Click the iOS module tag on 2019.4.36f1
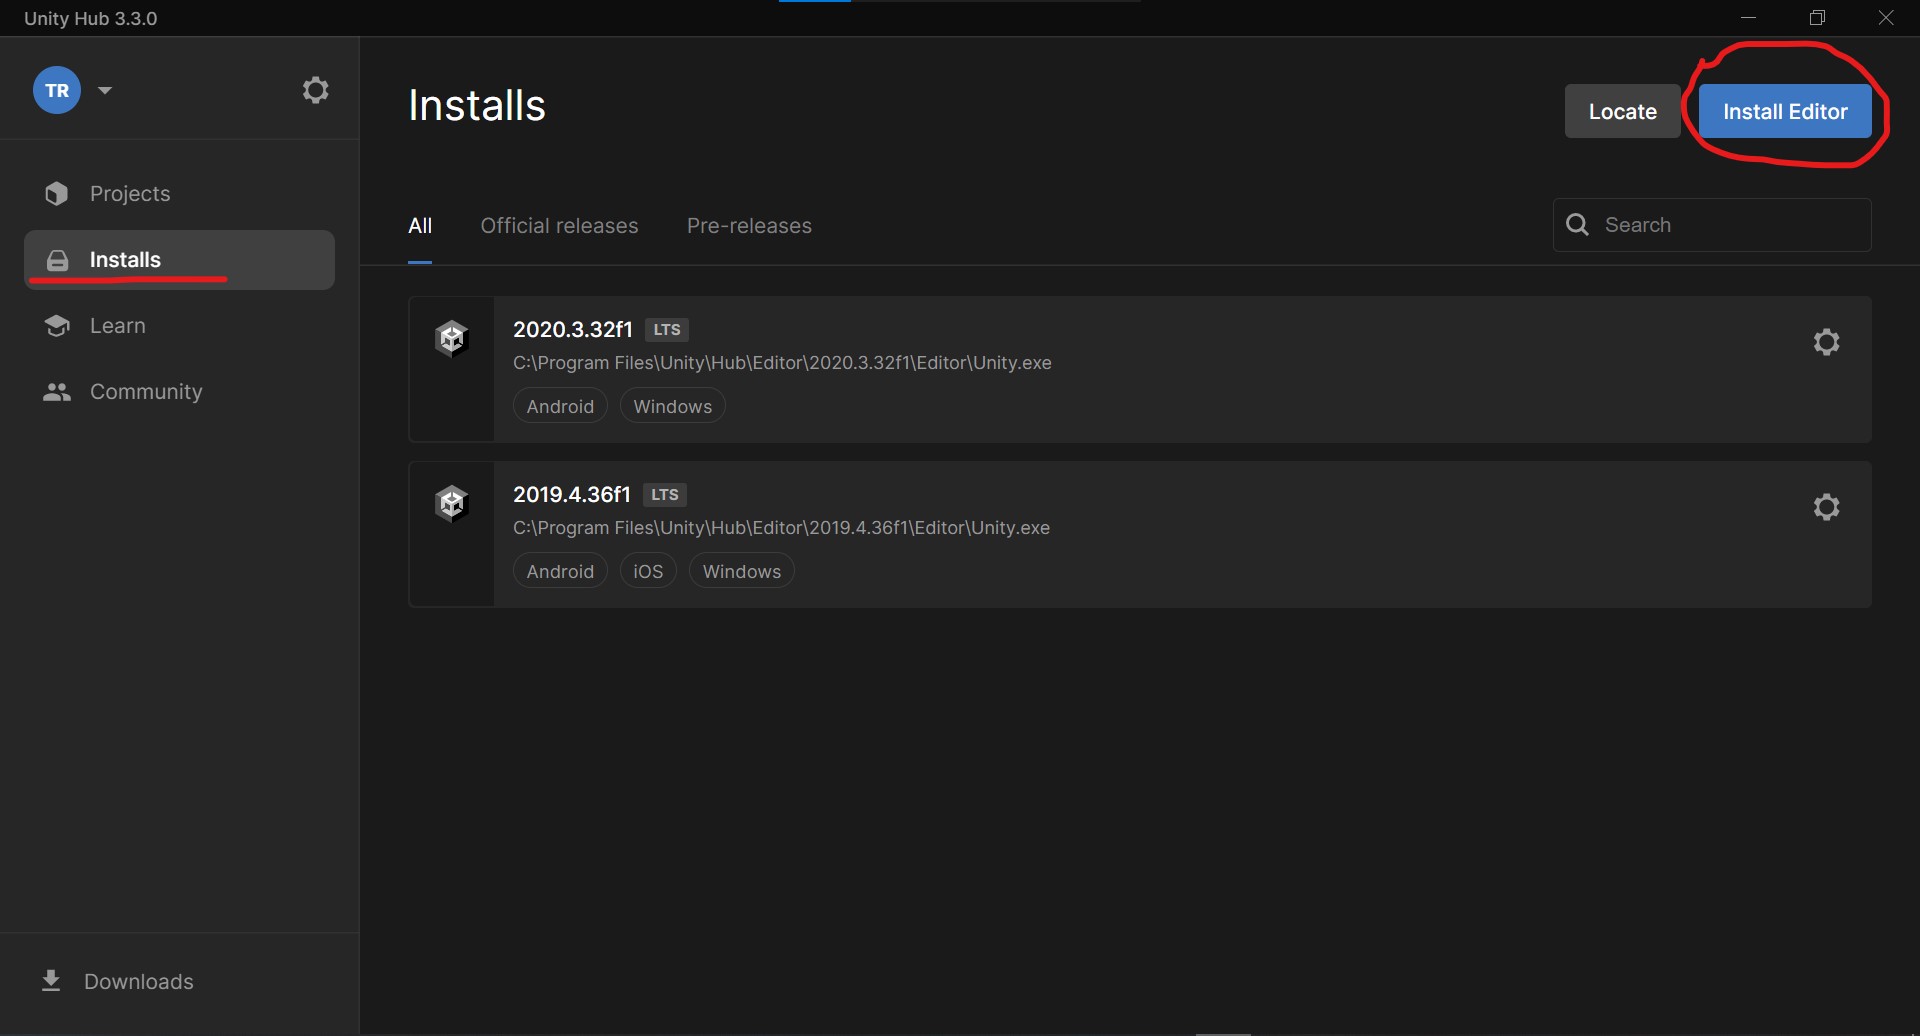Image resolution: width=1920 pixels, height=1036 pixels. pyautogui.click(x=648, y=571)
